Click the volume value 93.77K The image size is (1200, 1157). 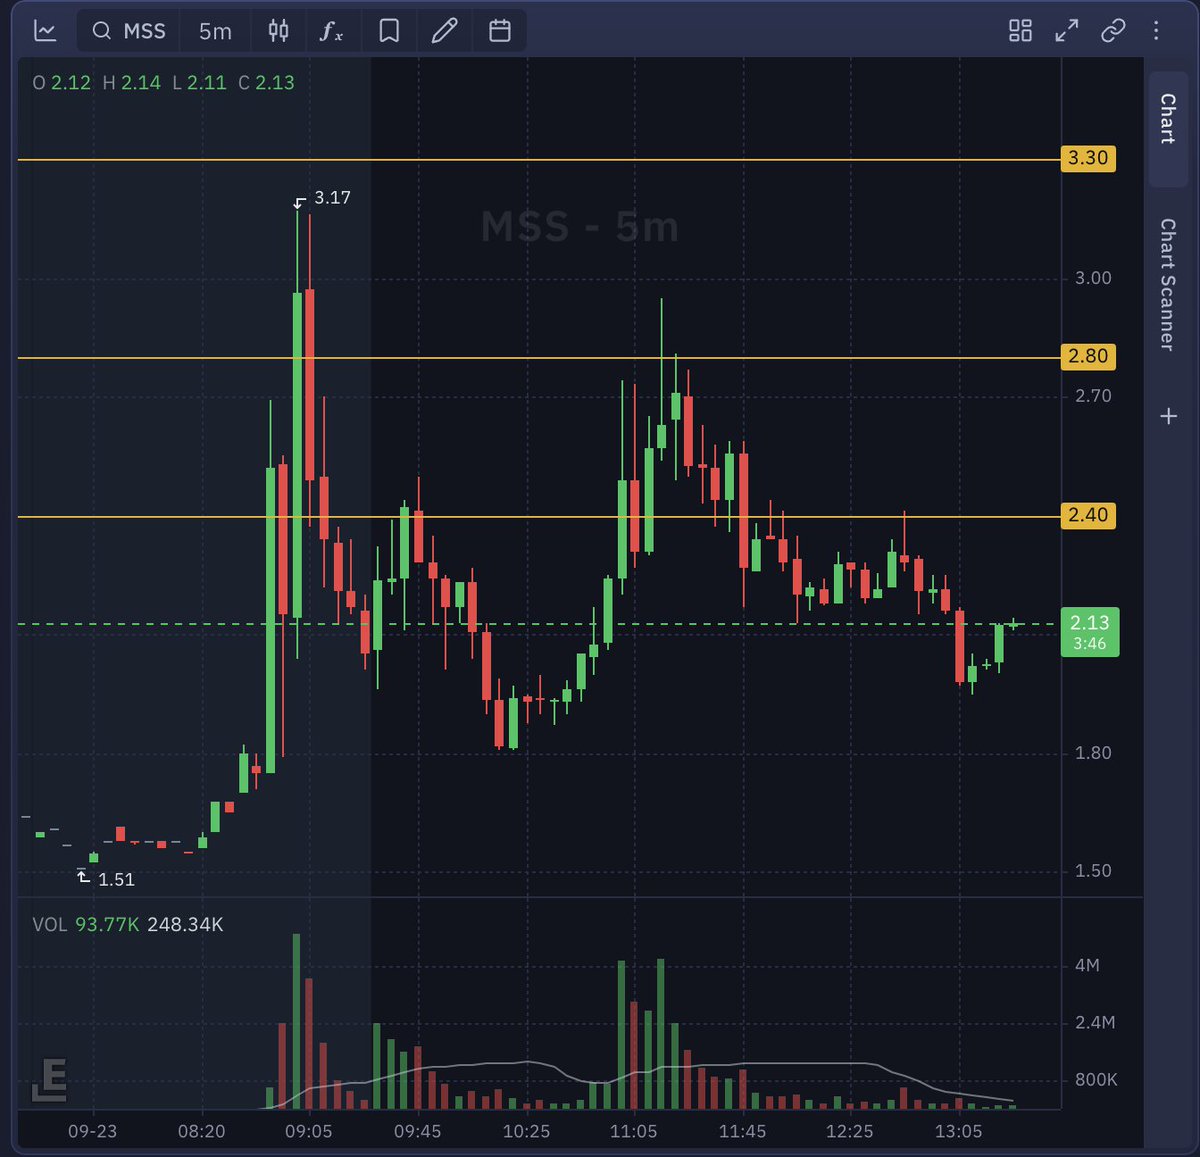107,924
